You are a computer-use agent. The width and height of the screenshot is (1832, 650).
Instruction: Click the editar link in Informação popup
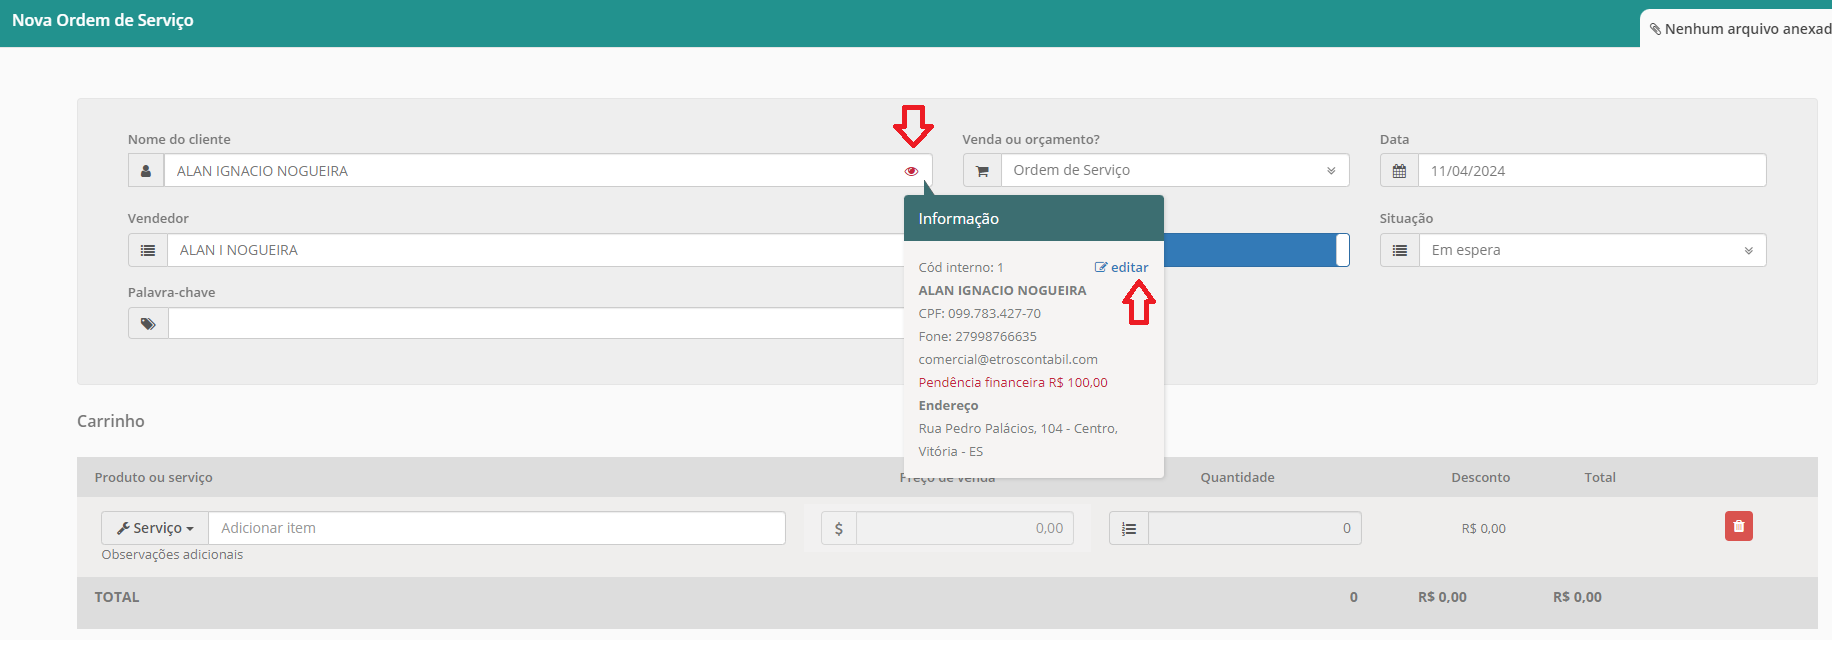pos(1122,267)
